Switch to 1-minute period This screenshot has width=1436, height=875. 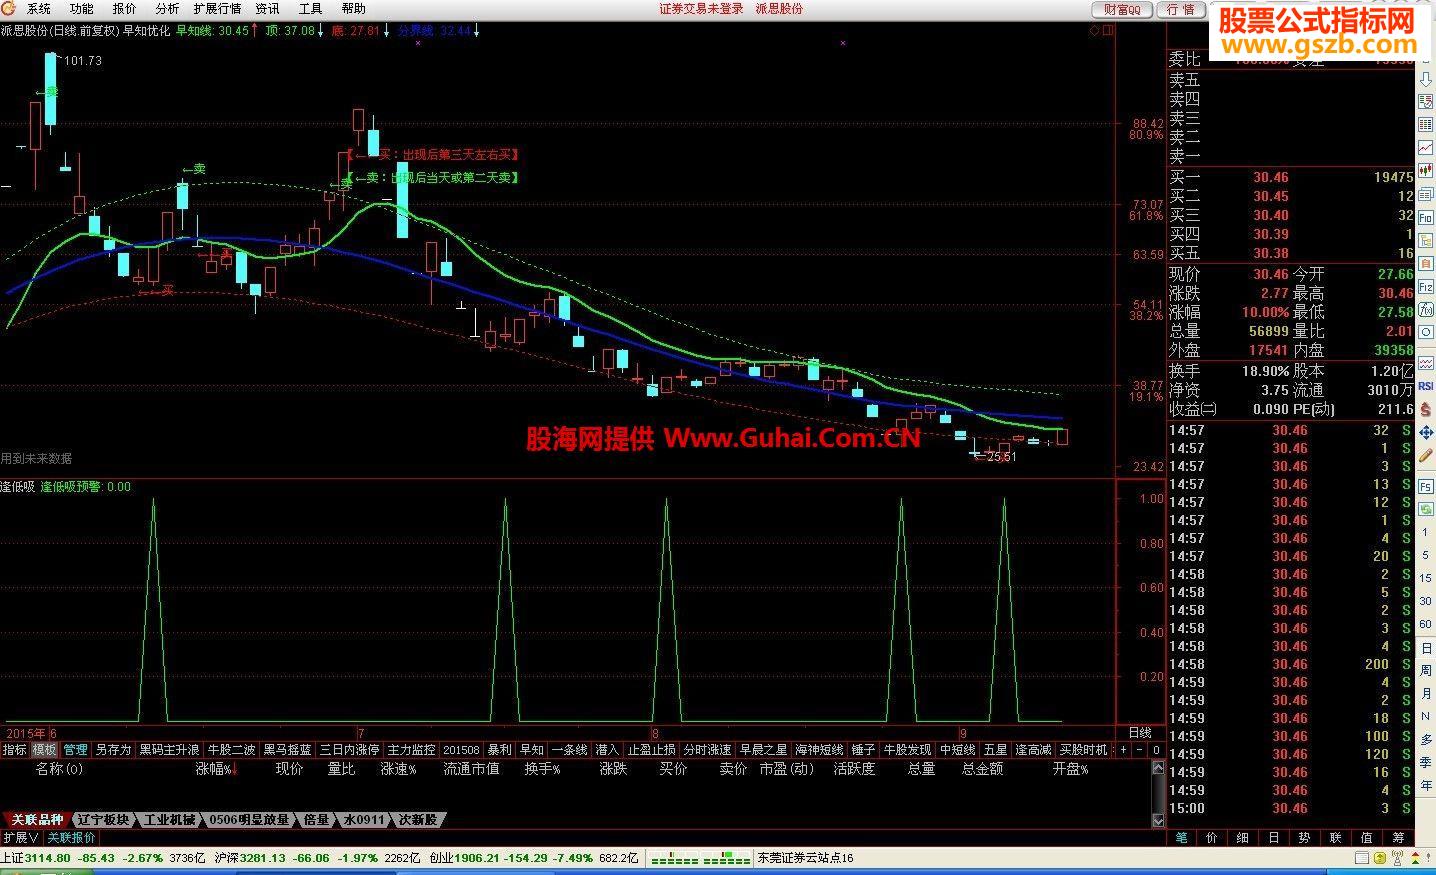click(1426, 532)
